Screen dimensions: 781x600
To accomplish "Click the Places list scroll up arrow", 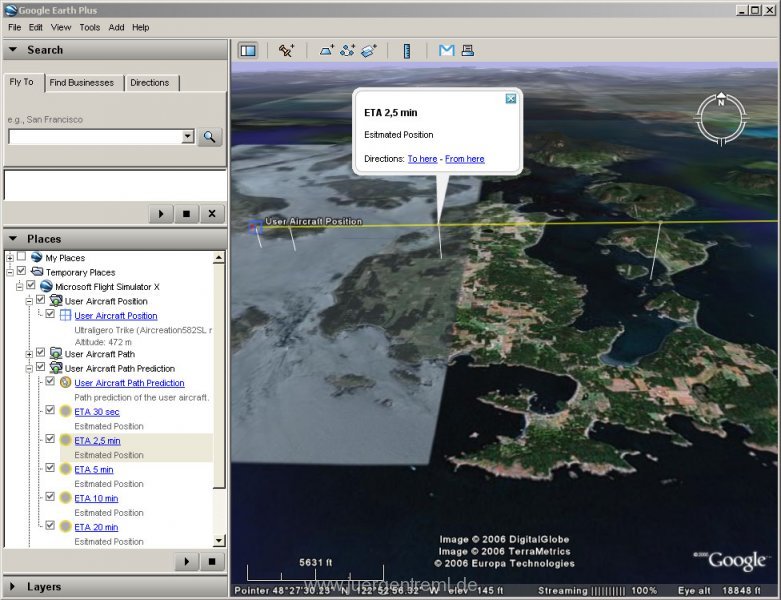I will 219,257.
